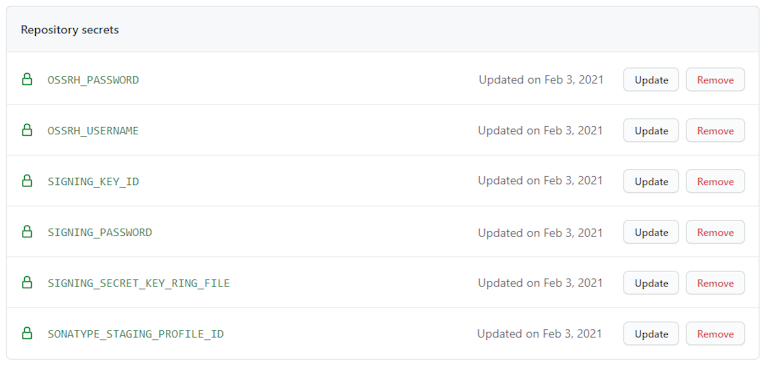
Task: Click the lock icon beside SONATYPE_STAGING_PROFILE_ID
Action: (27, 334)
